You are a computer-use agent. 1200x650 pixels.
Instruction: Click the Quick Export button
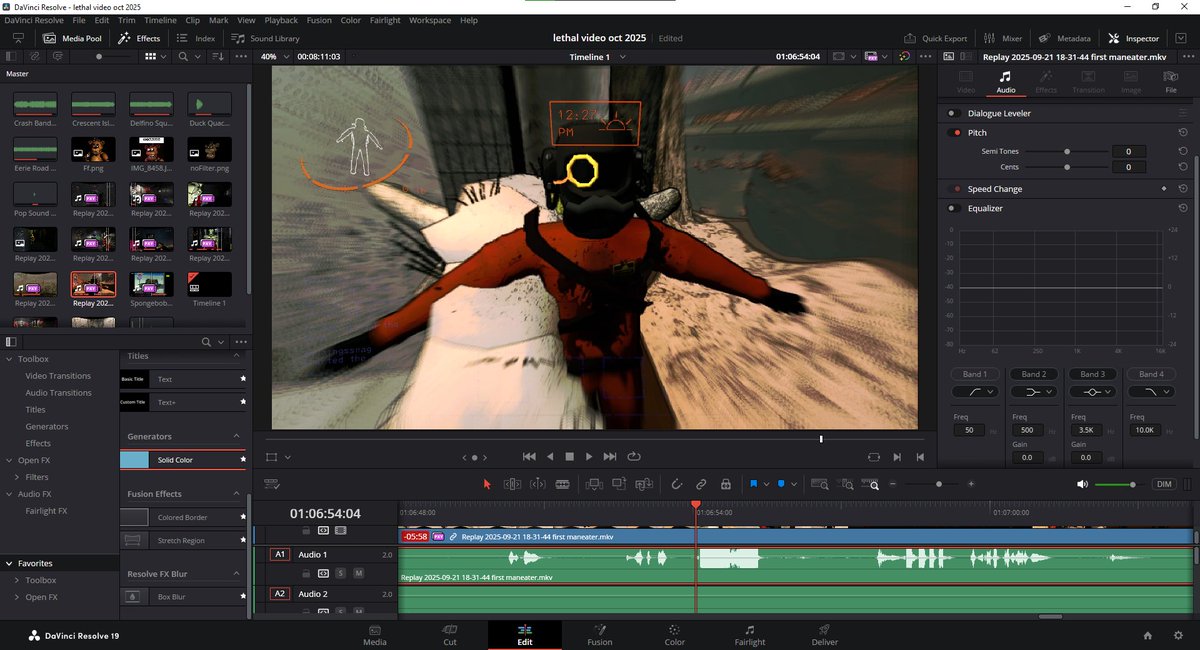tap(936, 38)
